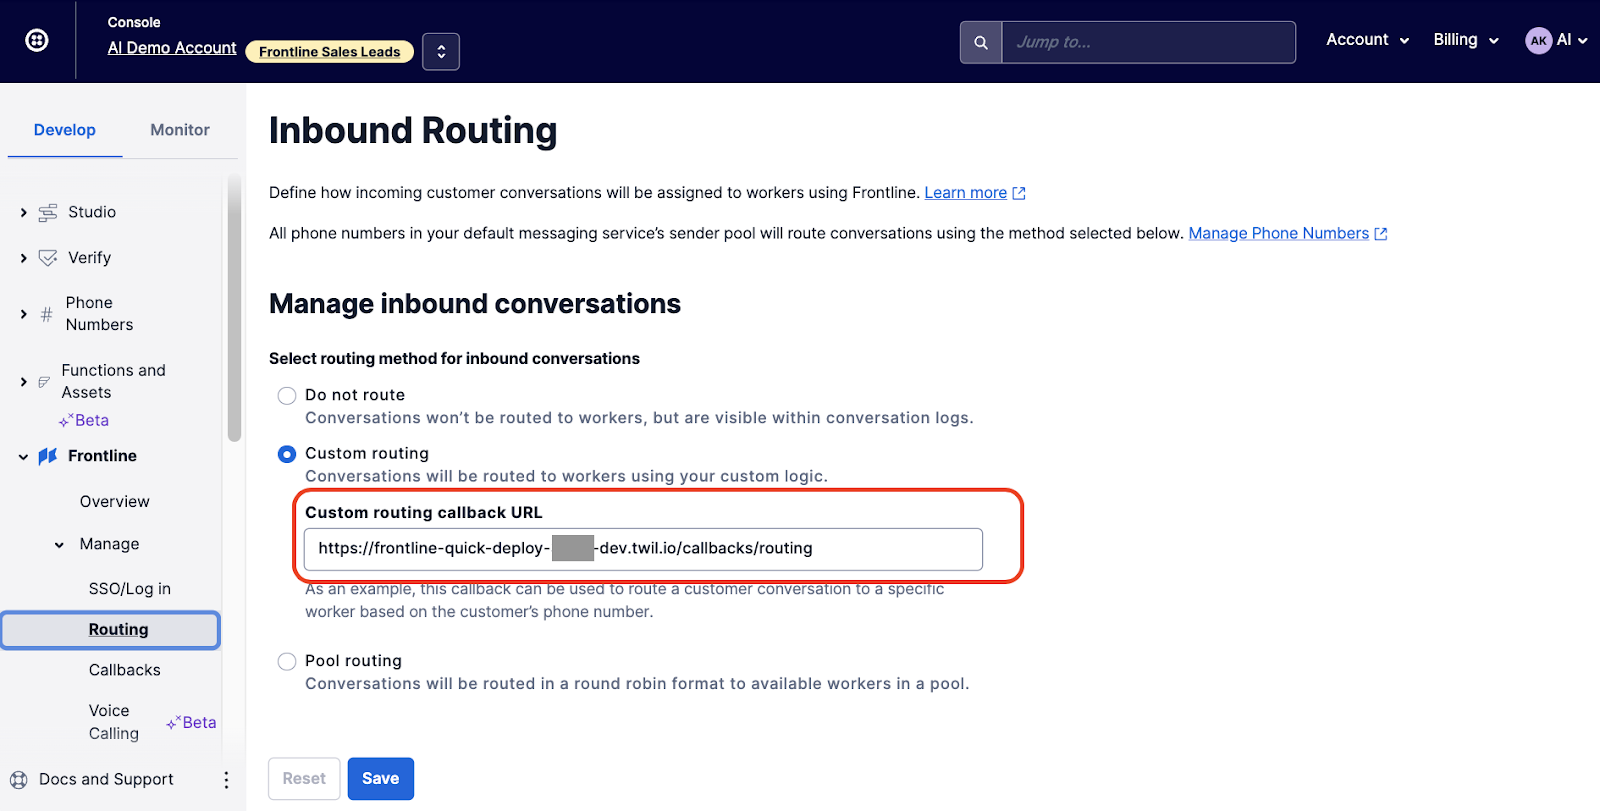Click the sidebar vertical scrollbar
This screenshot has height=811, width=1600.
pyautogui.click(x=234, y=308)
